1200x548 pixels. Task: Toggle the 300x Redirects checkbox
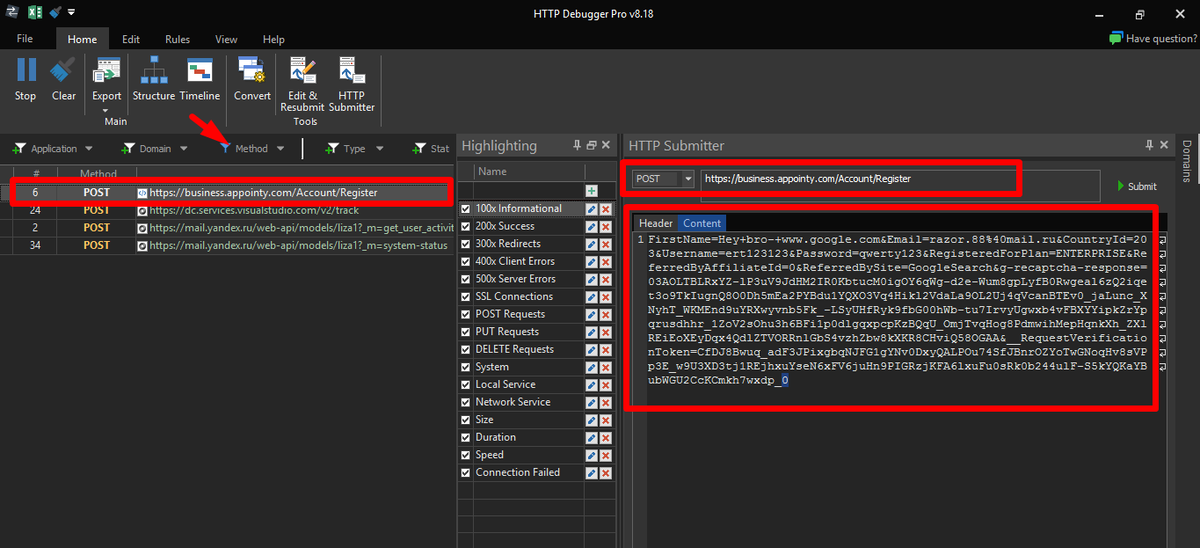[x=466, y=244]
